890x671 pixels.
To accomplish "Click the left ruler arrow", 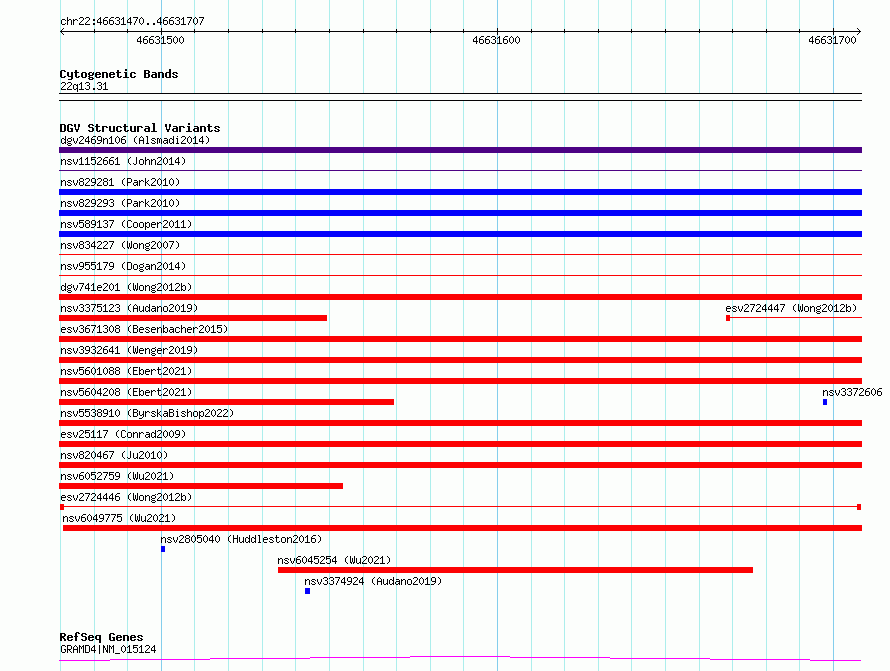I will (62, 31).
